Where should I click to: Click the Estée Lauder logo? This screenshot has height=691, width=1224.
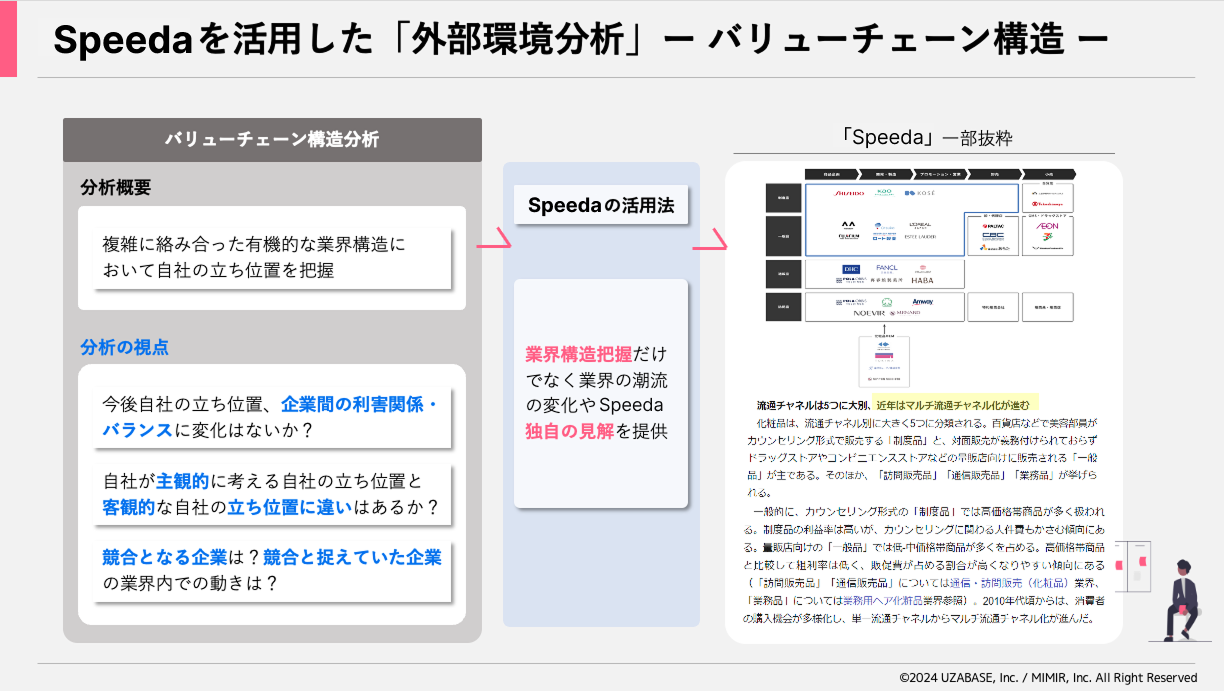tap(920, 237)
